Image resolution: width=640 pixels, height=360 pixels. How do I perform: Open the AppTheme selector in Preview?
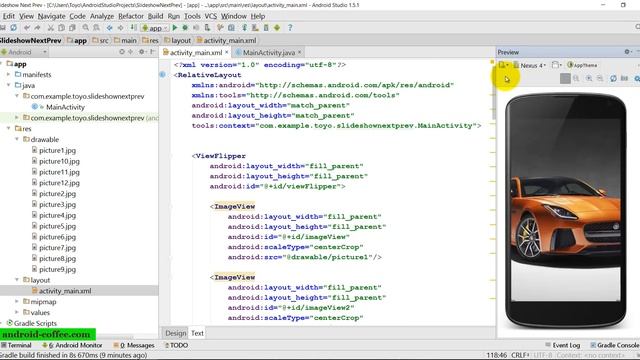(x=582, y=65)
